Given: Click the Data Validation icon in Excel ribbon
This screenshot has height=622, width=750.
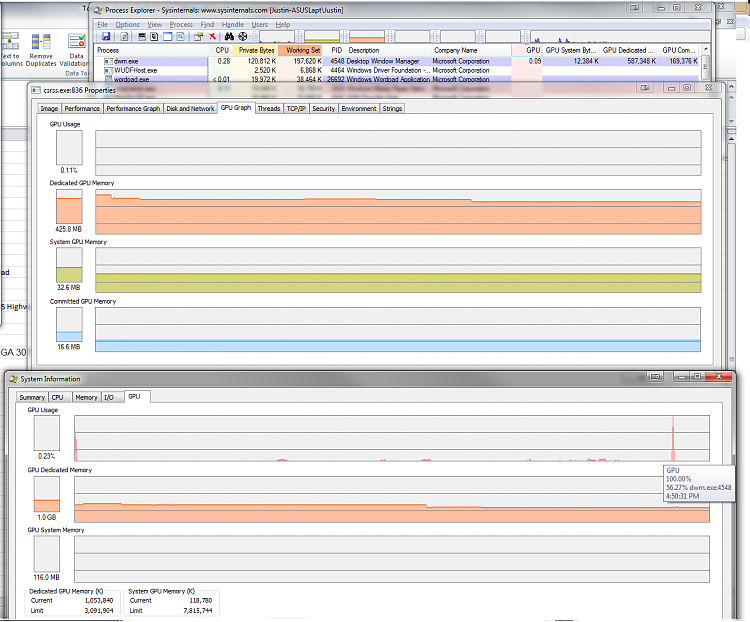Looking at the screenshot, I should (77, 42).
